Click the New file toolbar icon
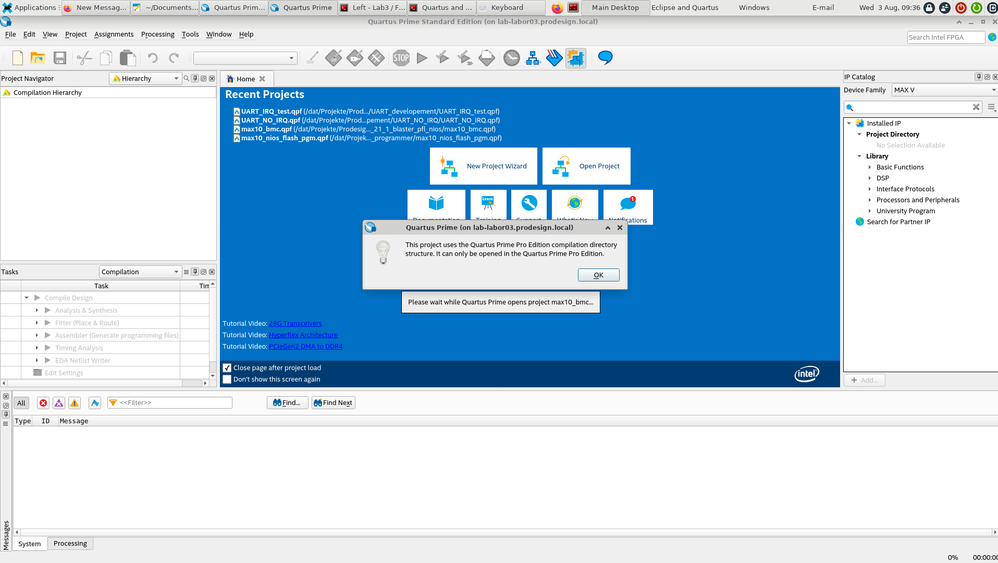Viewport: 998px width, 563px height. 17,58
